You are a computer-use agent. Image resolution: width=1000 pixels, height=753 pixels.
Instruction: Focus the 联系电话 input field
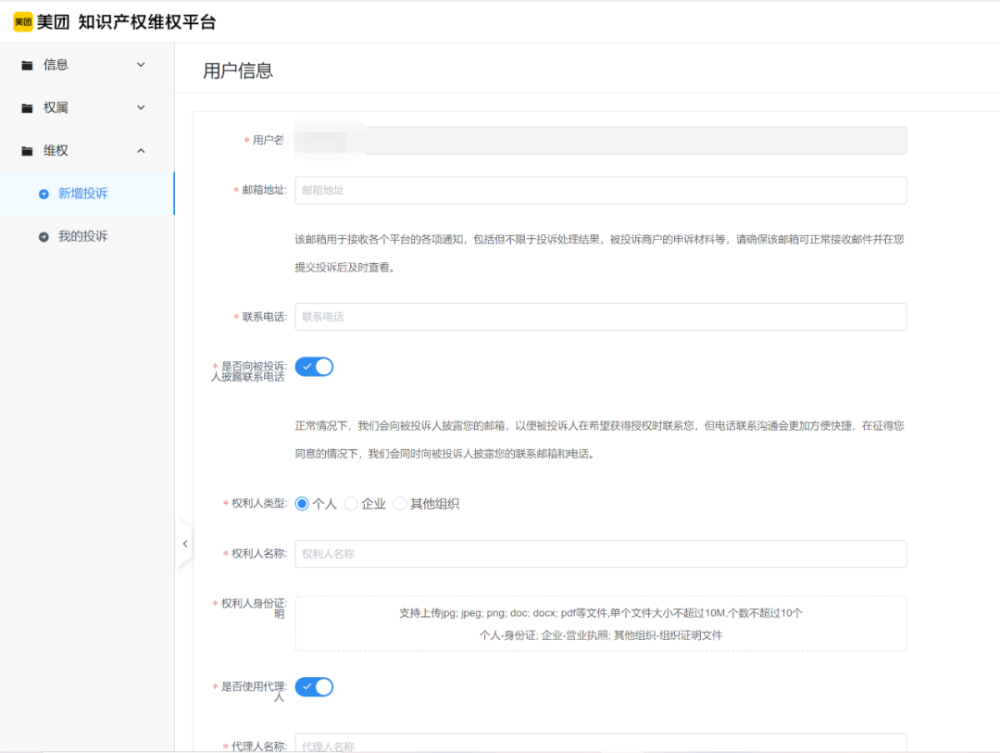click(601, 317)
